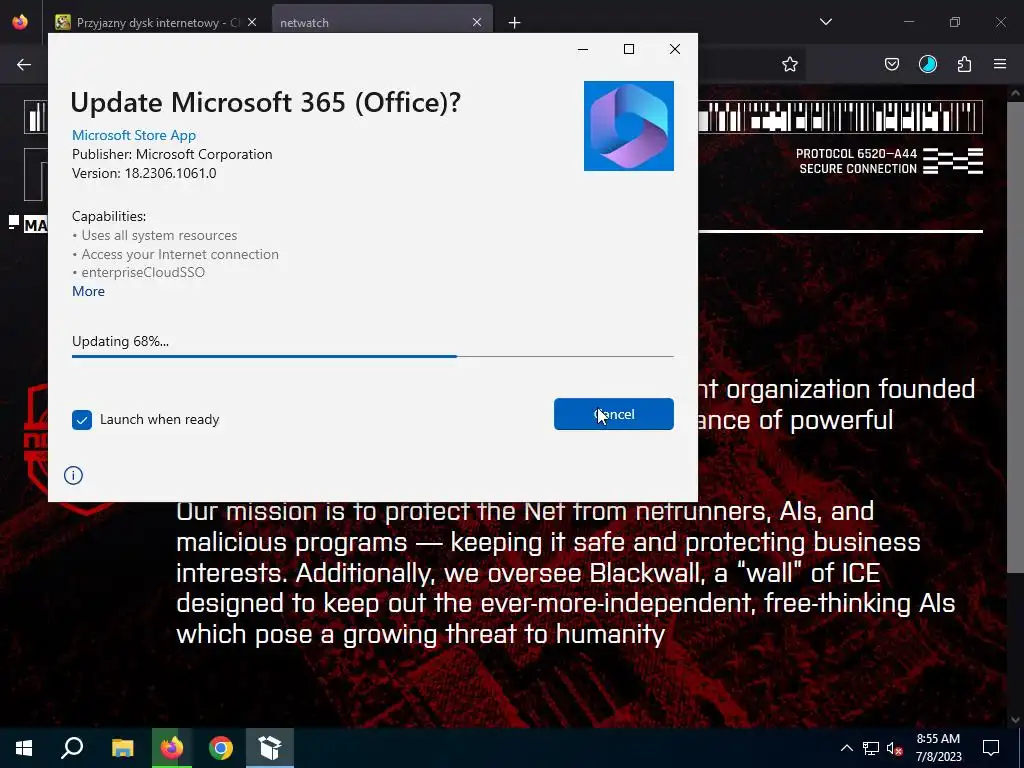Uncheck the Launch when ready checkbox
This screenshot has height=768, width=1024.
pos(82,420)
